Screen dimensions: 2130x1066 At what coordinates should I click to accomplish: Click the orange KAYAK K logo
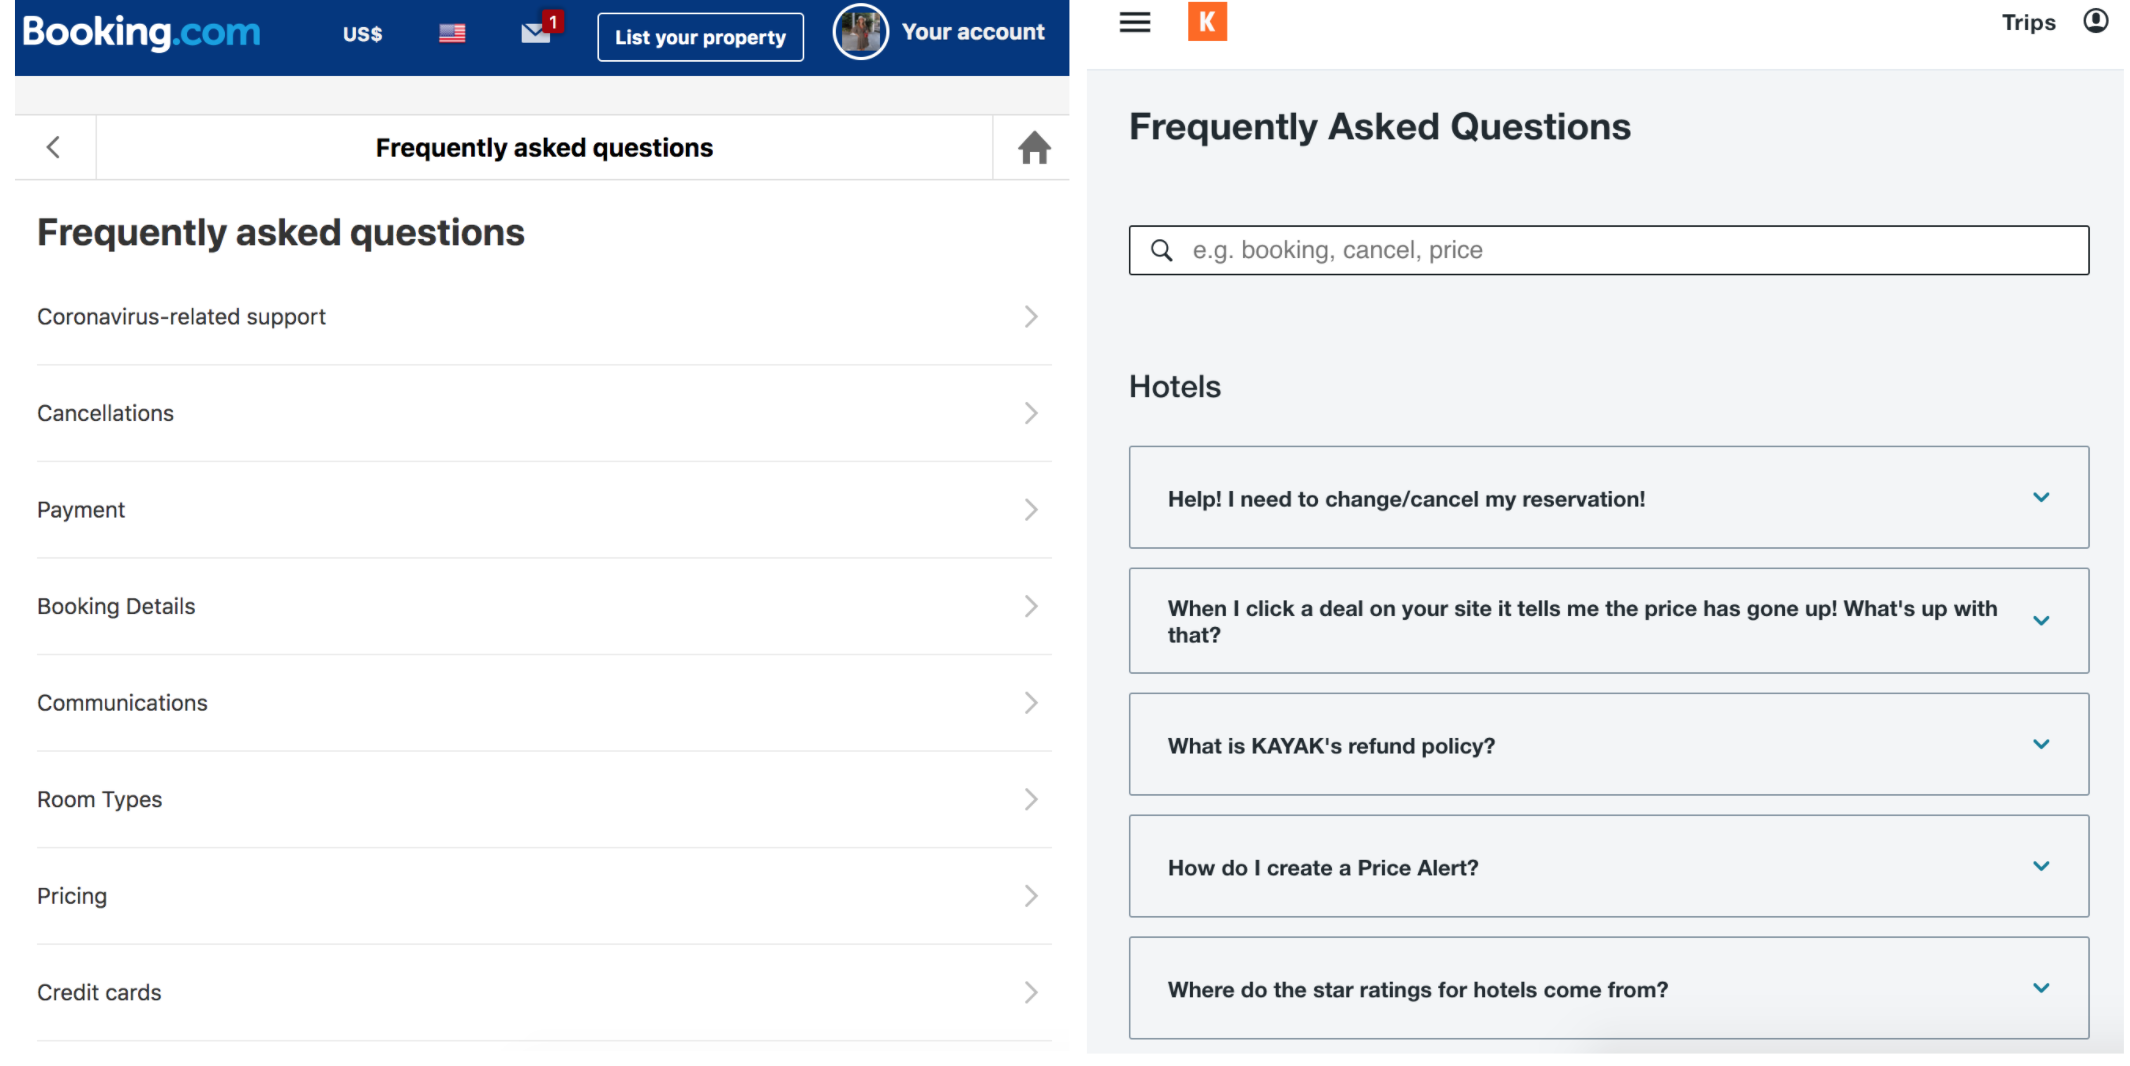[x=1207, y=22]
